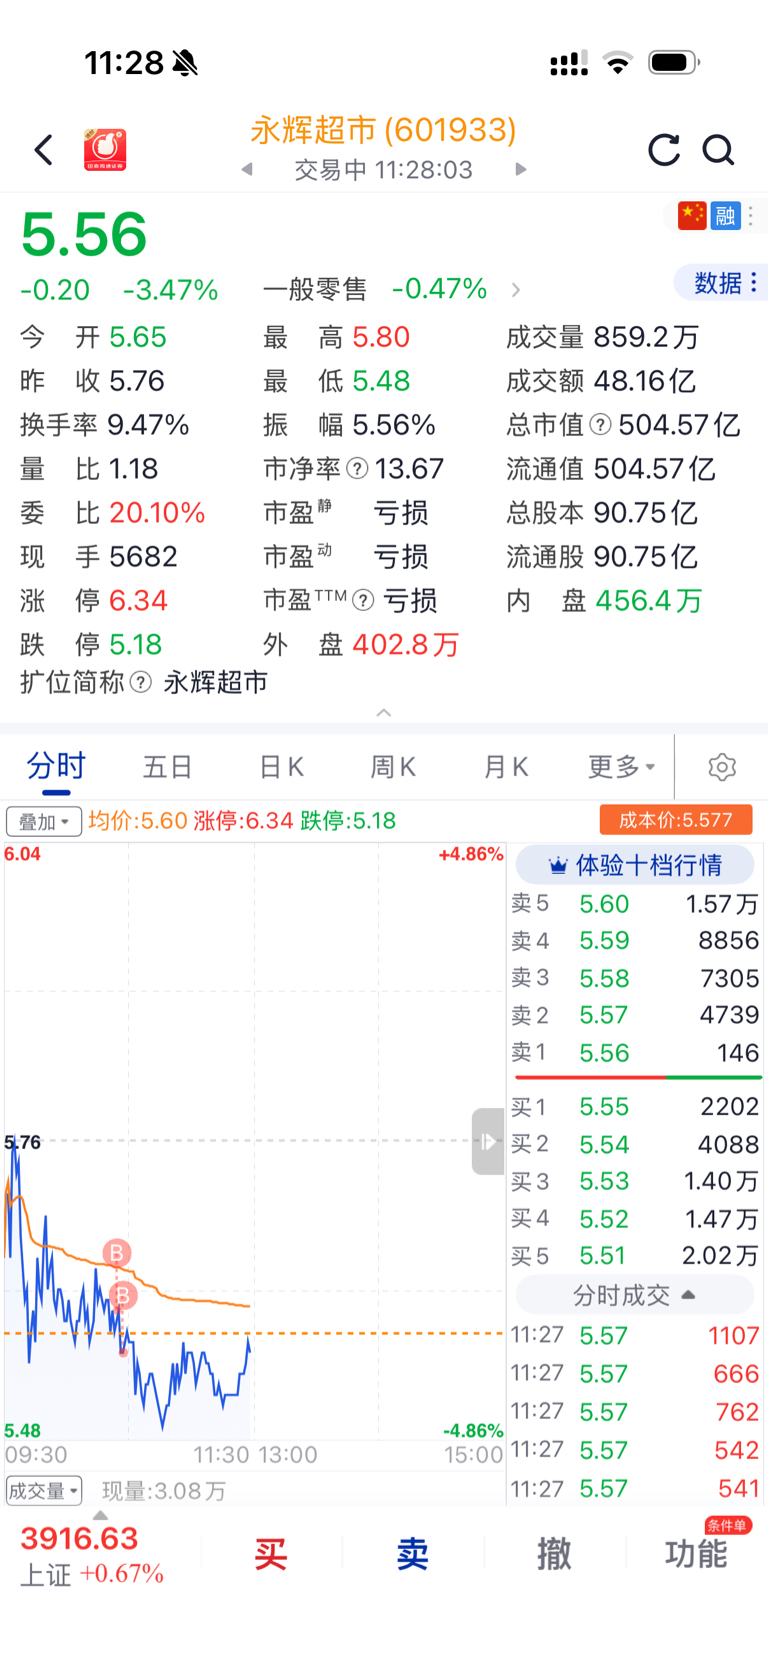Image resolution: width=768 pixels, height=1670 pixels.
Task: Tap 一般零售 sector link
Action: click(x=315, y=290)
